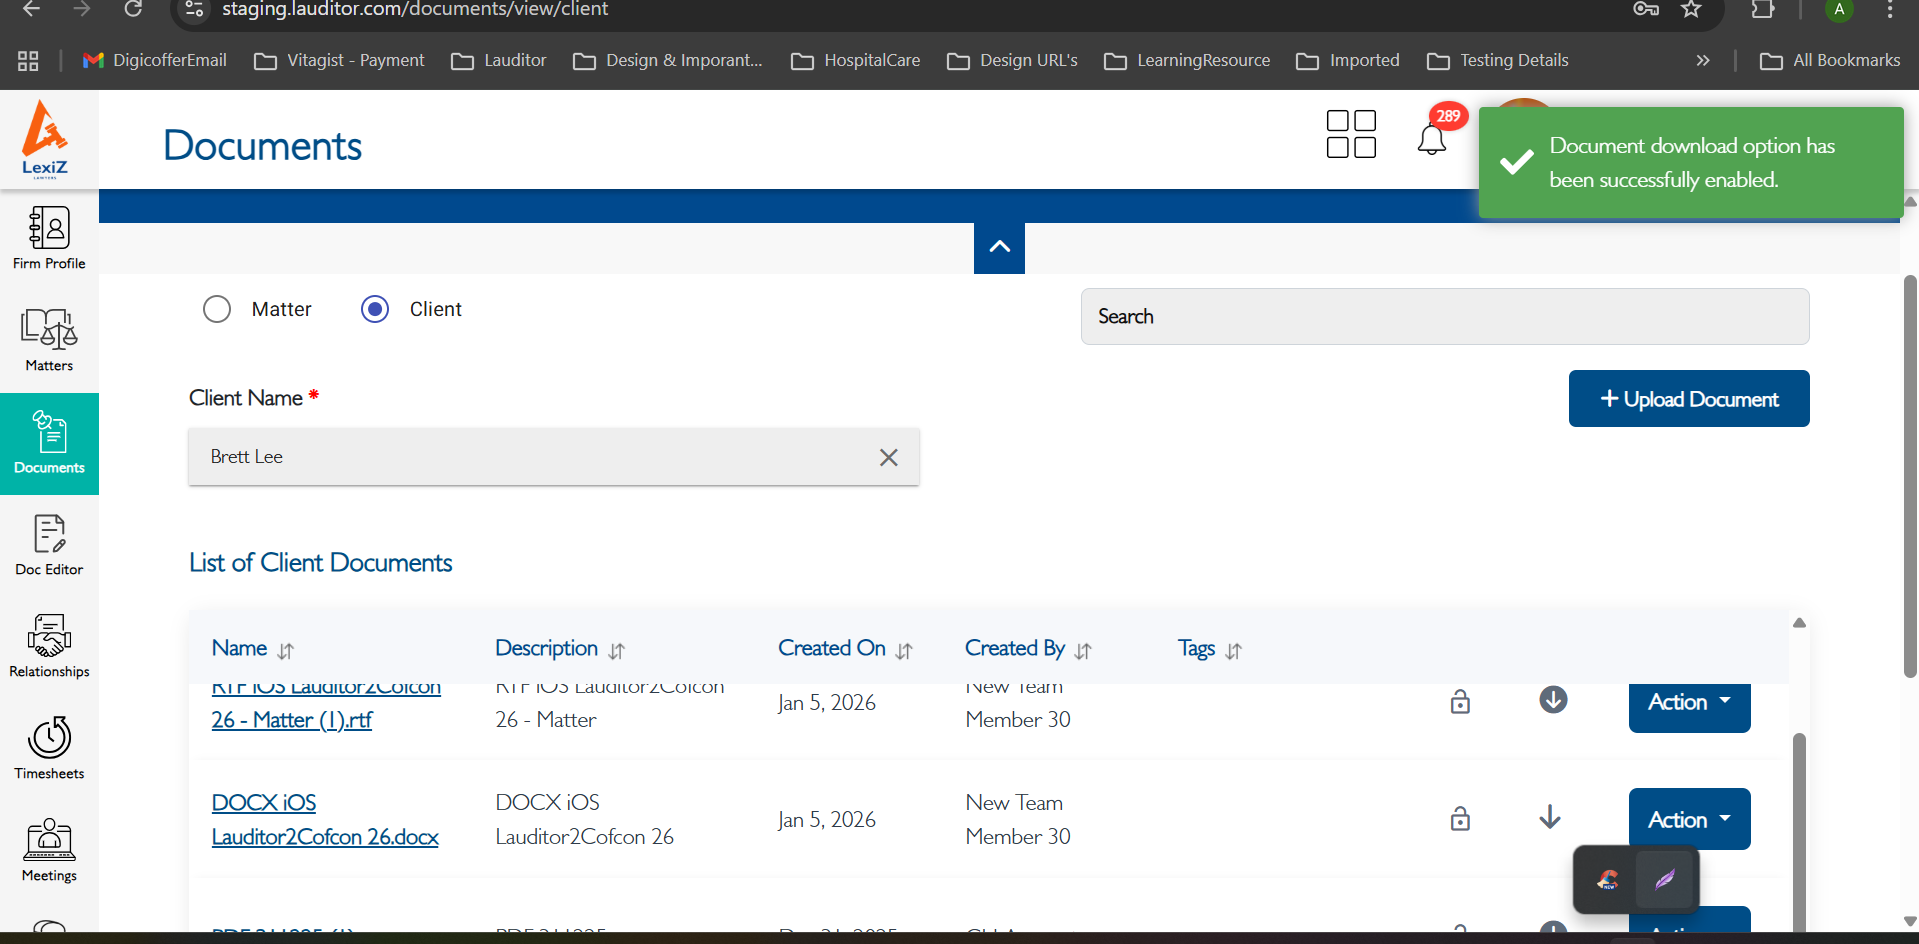Open Timesheets from sidebar
The width and height of the screenshot is (1919, 944).
coord(49,748)
